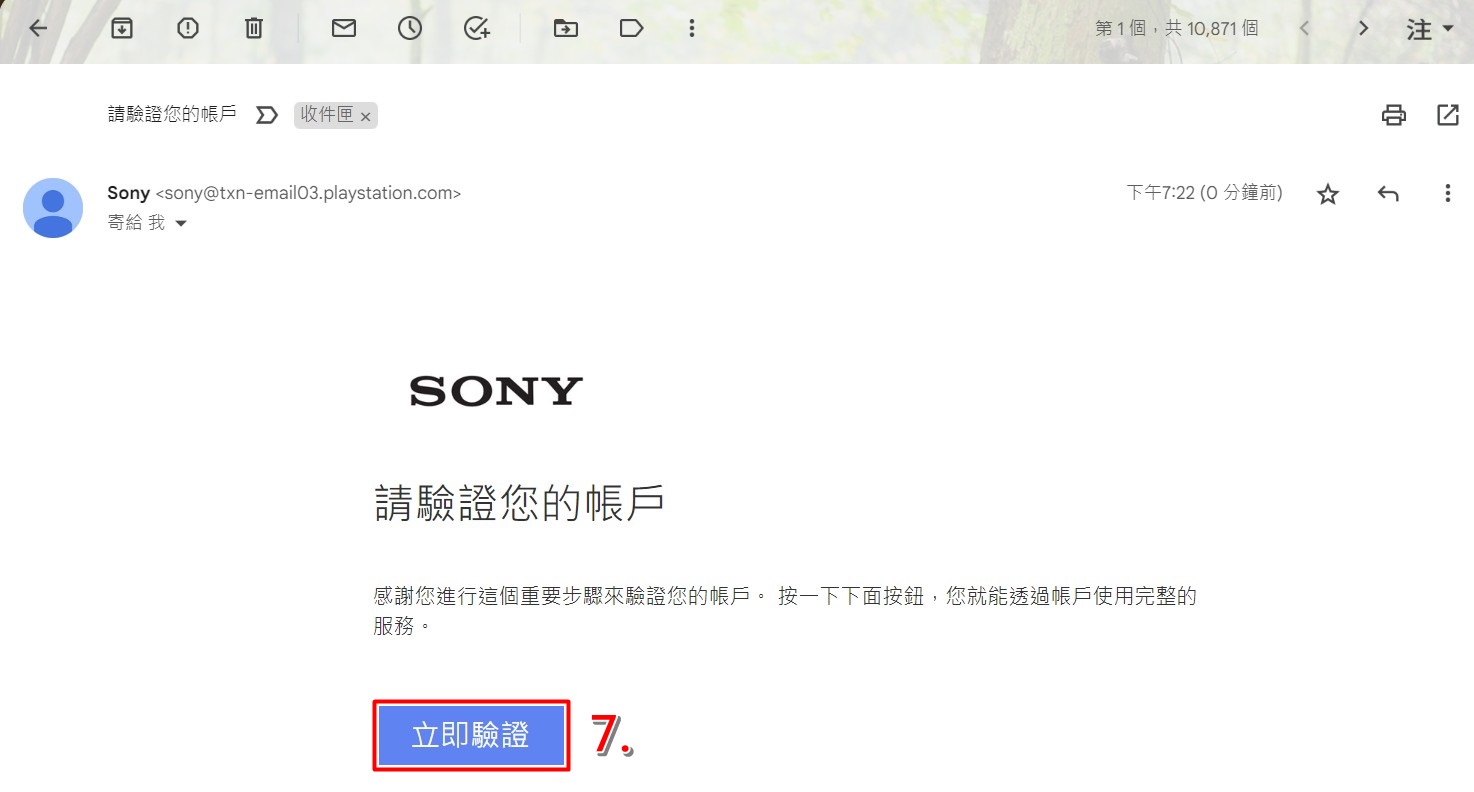This screenshot has height=792, width=1474.
Task: Add this email to Tasks
Action: point(477,28)
